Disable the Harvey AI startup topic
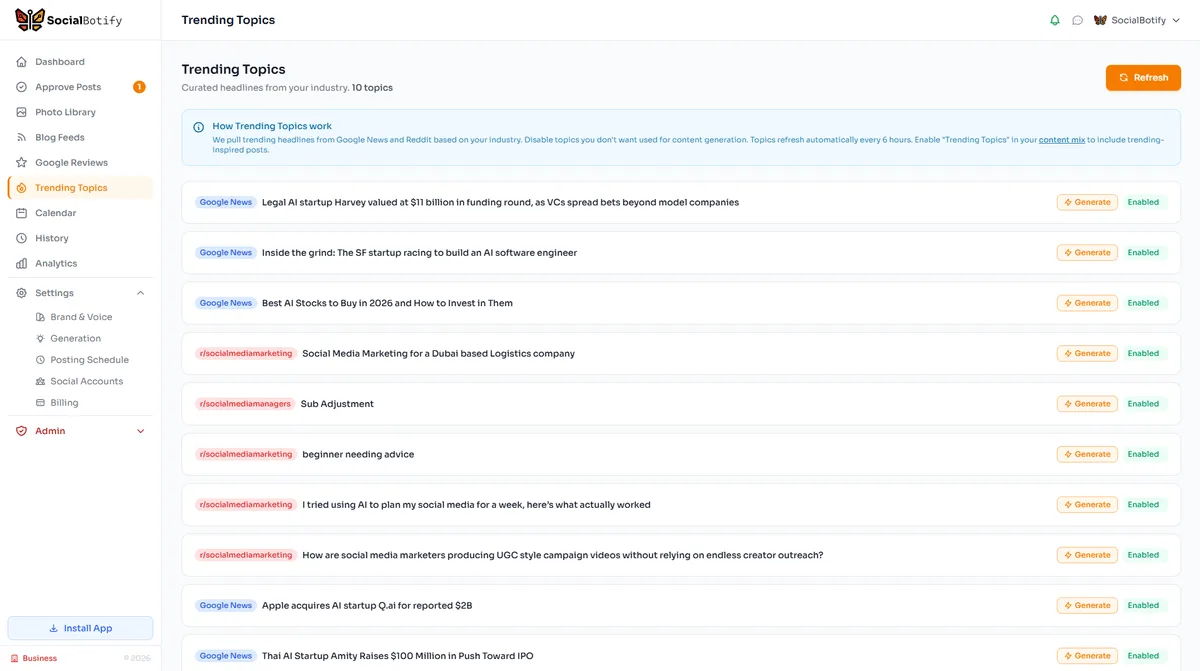 pos(1143,202)
